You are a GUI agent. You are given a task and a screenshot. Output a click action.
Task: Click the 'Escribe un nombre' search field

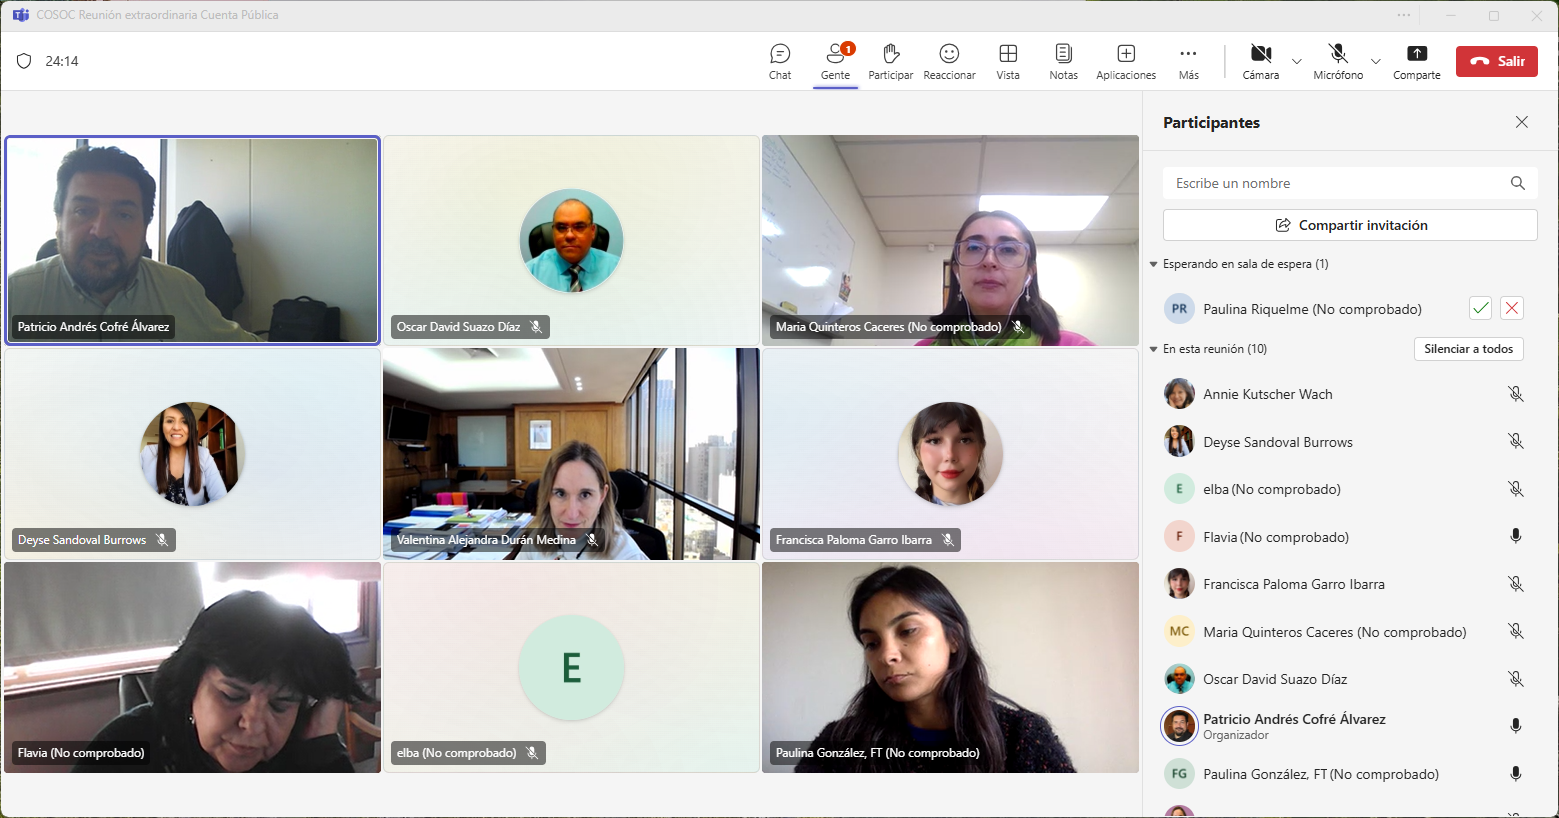[1335, 183]
